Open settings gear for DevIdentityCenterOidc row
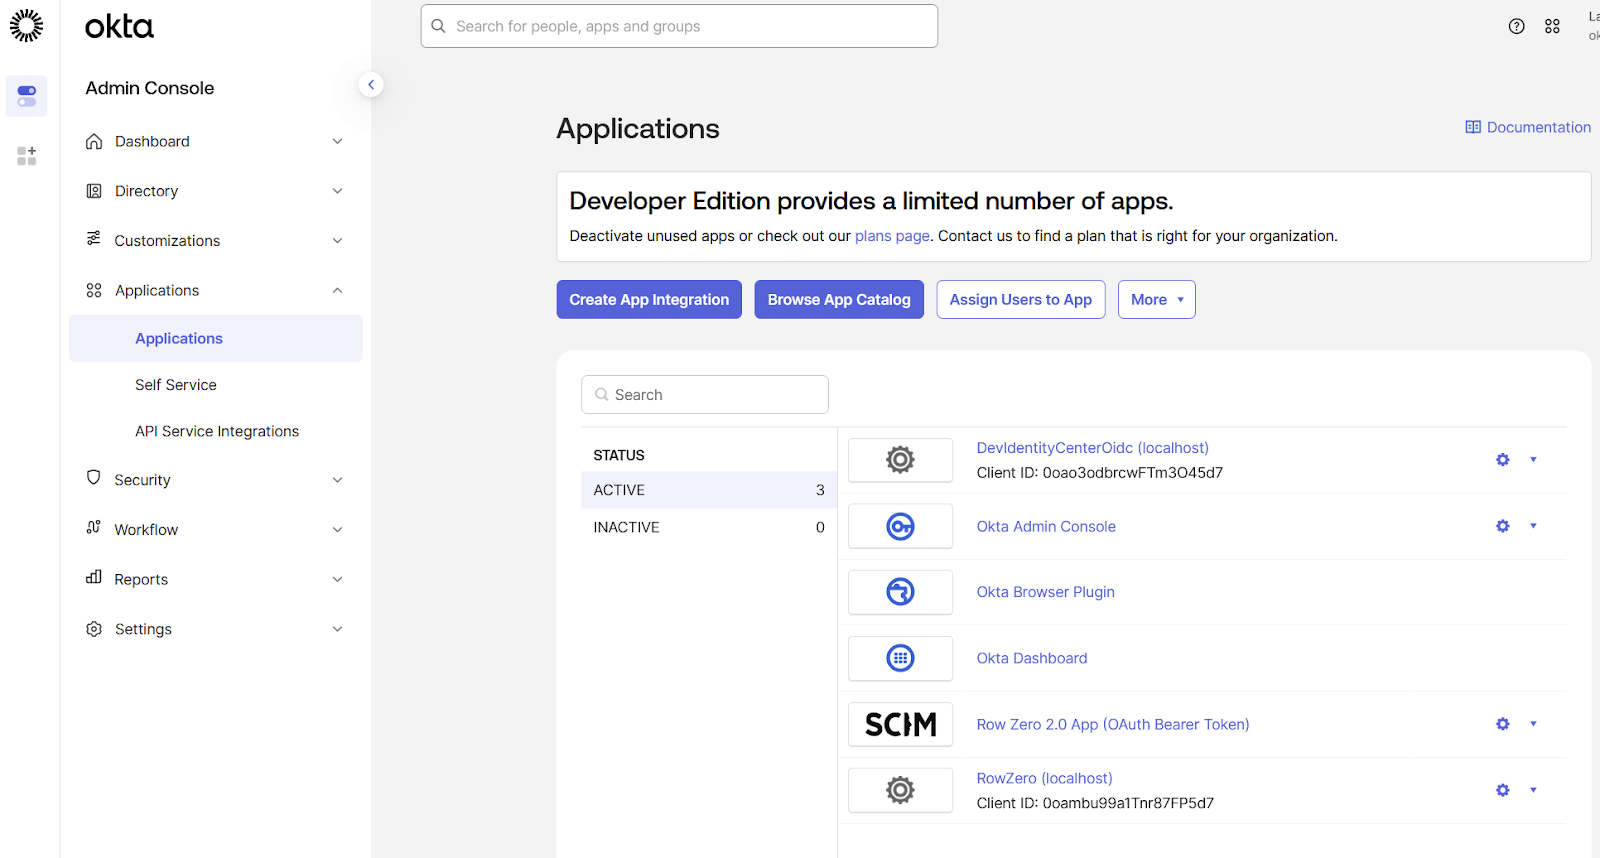Viewport: 1600px width, 858px height. (1502, 460)
